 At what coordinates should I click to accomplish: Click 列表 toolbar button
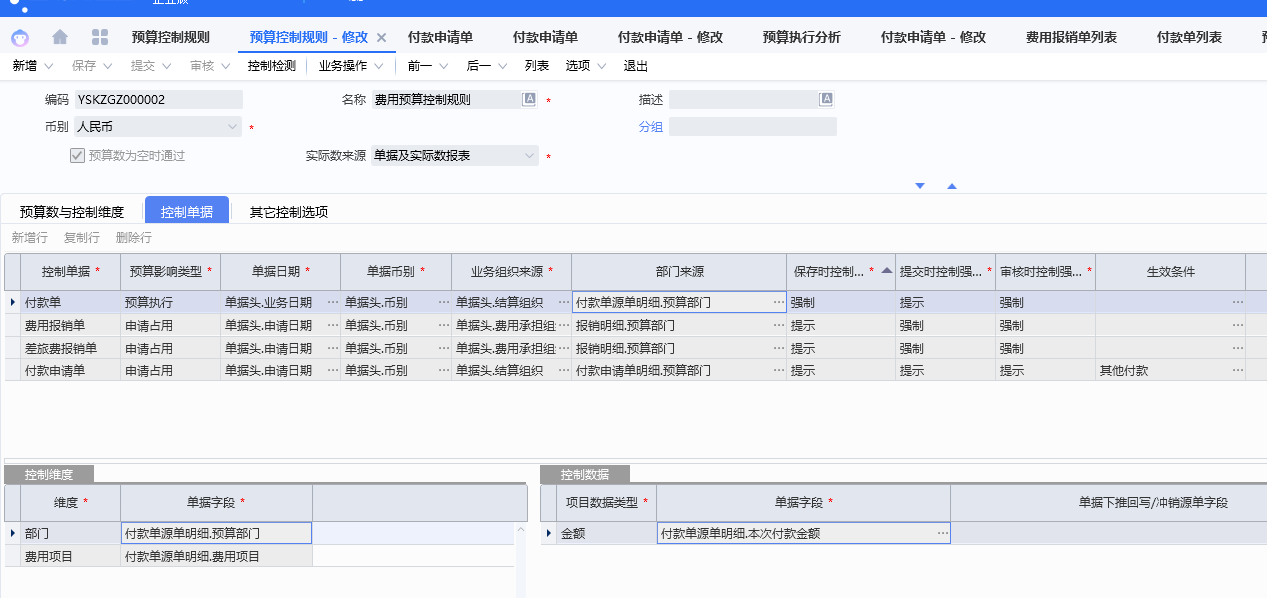(537, 66)
